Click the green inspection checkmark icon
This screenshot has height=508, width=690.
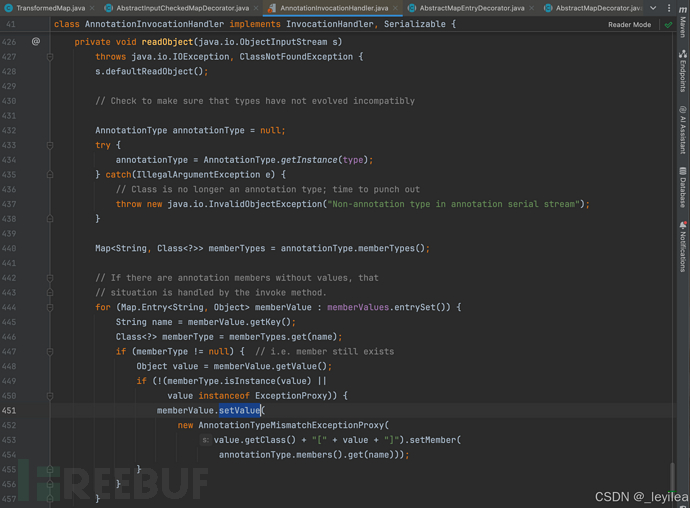pos(668,25)
